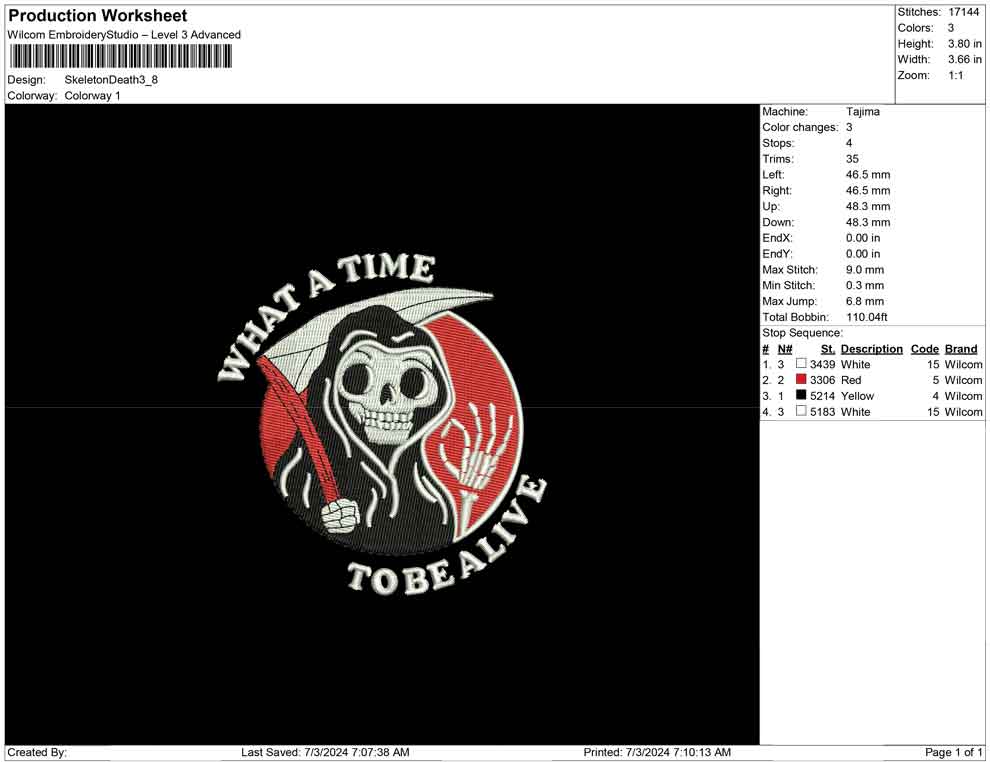This screenshot has height=762, width=990.
Task: Click the Page 1 of 1 footer text
Action: (x=954, y=752)
